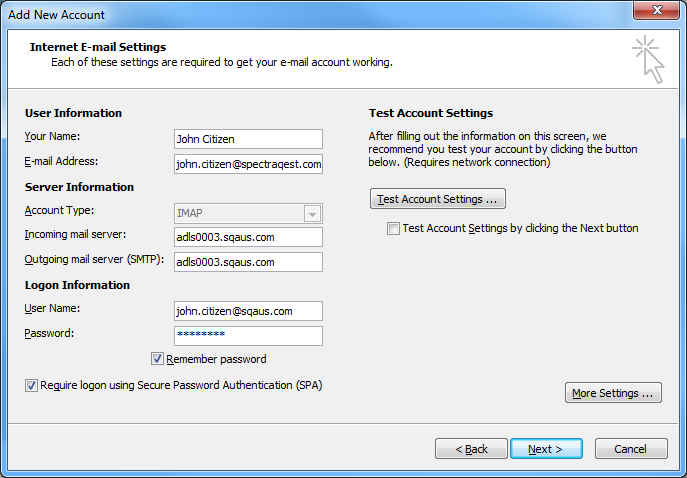Focus the Your Name input field
Image resolution: width=687 pixels, height=478 pixels.
(247, 139)
